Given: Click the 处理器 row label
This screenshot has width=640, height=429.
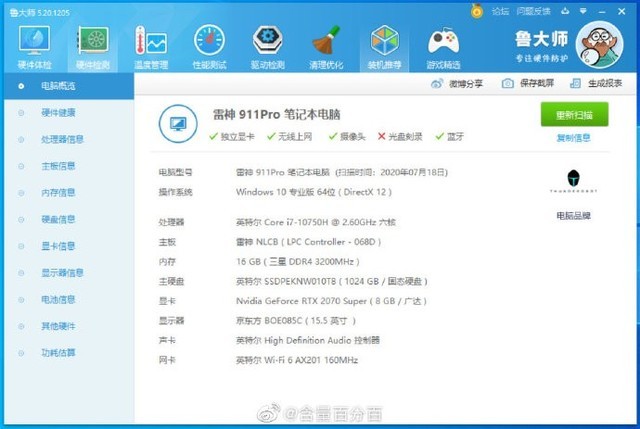Looking at the screenshot, I should point(171,222).
